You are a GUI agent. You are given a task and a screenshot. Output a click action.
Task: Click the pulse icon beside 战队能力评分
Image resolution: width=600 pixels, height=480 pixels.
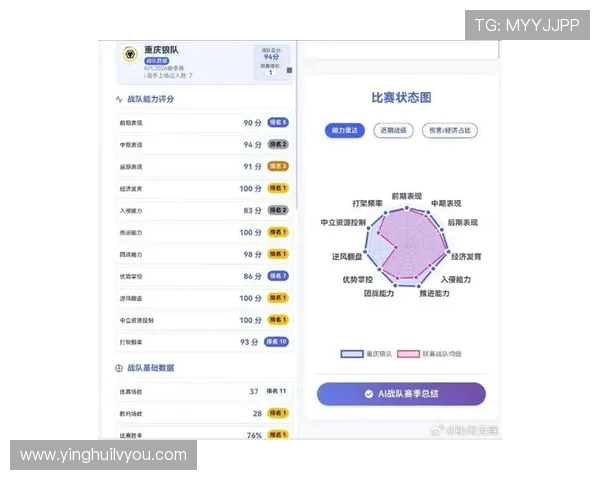click(x=119, y=99)
